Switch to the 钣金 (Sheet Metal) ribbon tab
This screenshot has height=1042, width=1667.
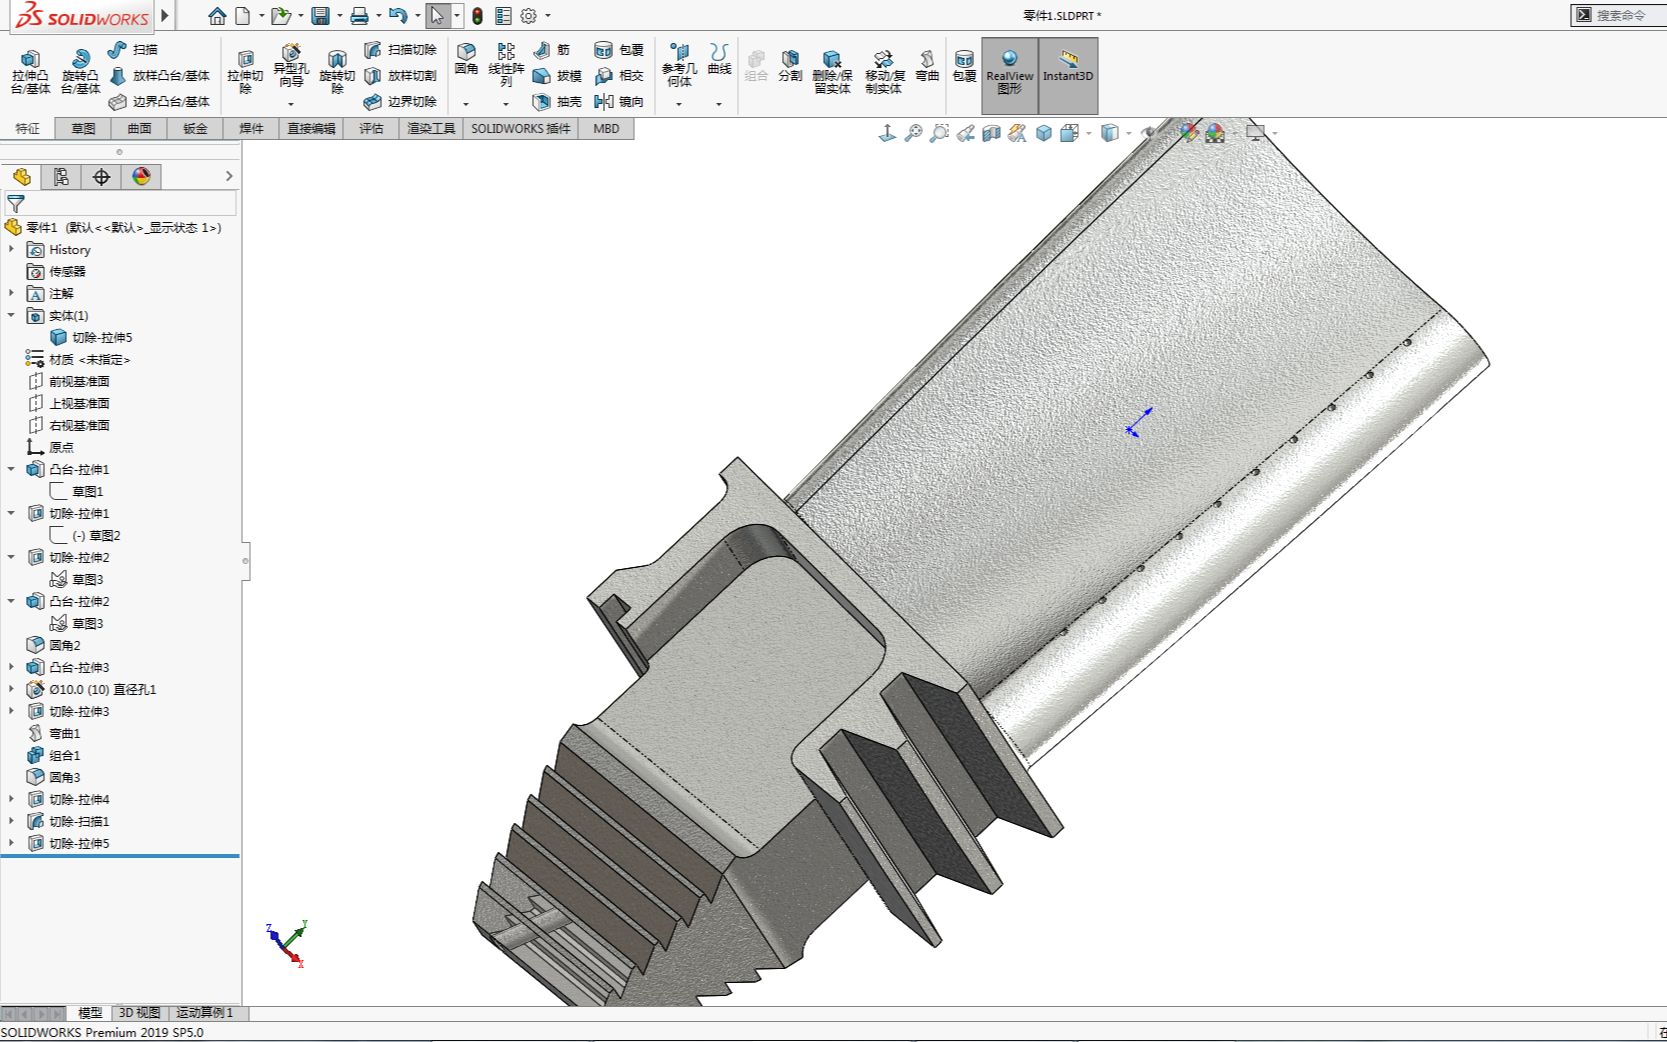pyautogui.click(x=194, y=128)
